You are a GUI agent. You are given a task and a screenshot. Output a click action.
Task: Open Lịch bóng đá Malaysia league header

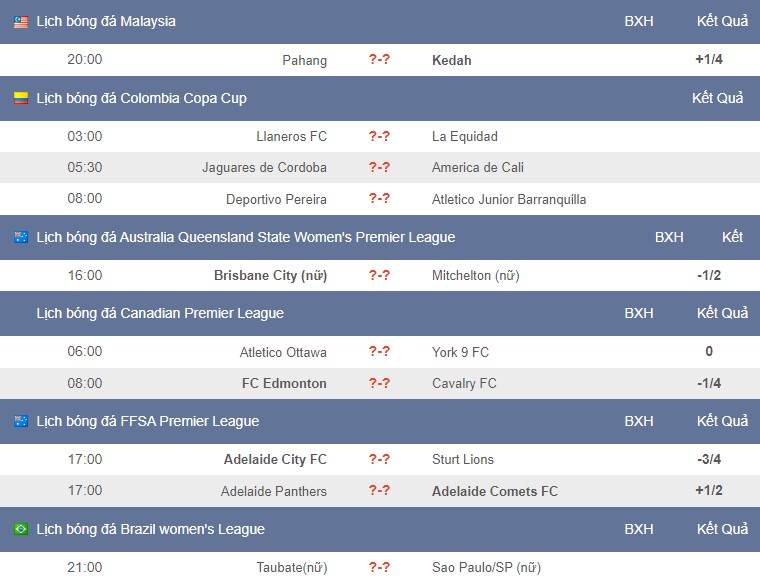106,21
